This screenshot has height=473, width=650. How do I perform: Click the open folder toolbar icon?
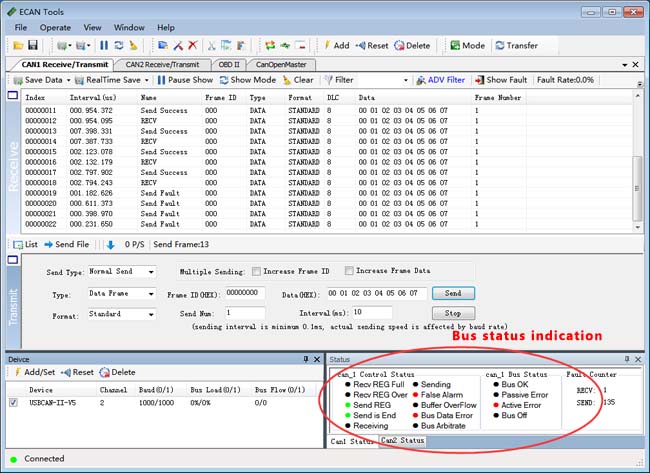coord(19,46)
